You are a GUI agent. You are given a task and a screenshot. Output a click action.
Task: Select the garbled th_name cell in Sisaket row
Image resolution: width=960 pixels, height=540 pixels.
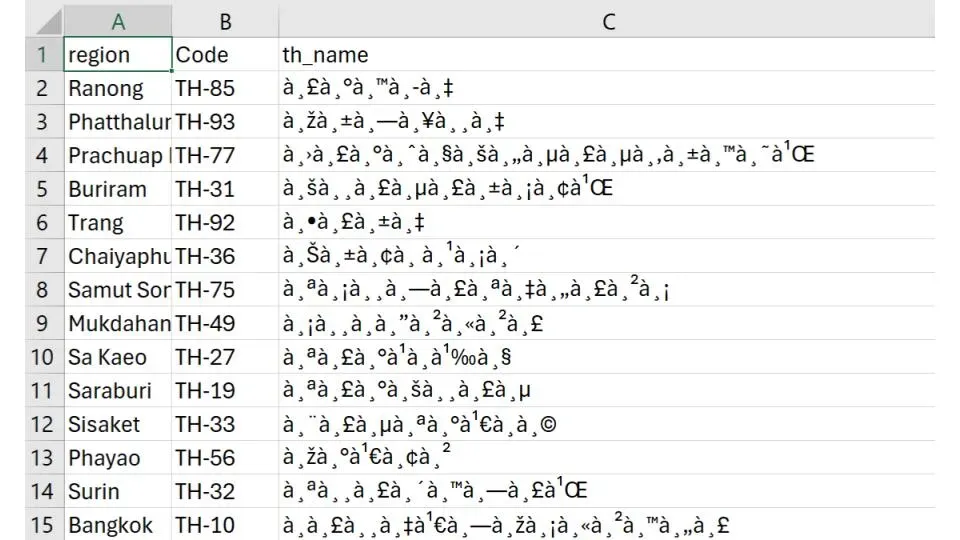tap(607, 424)
